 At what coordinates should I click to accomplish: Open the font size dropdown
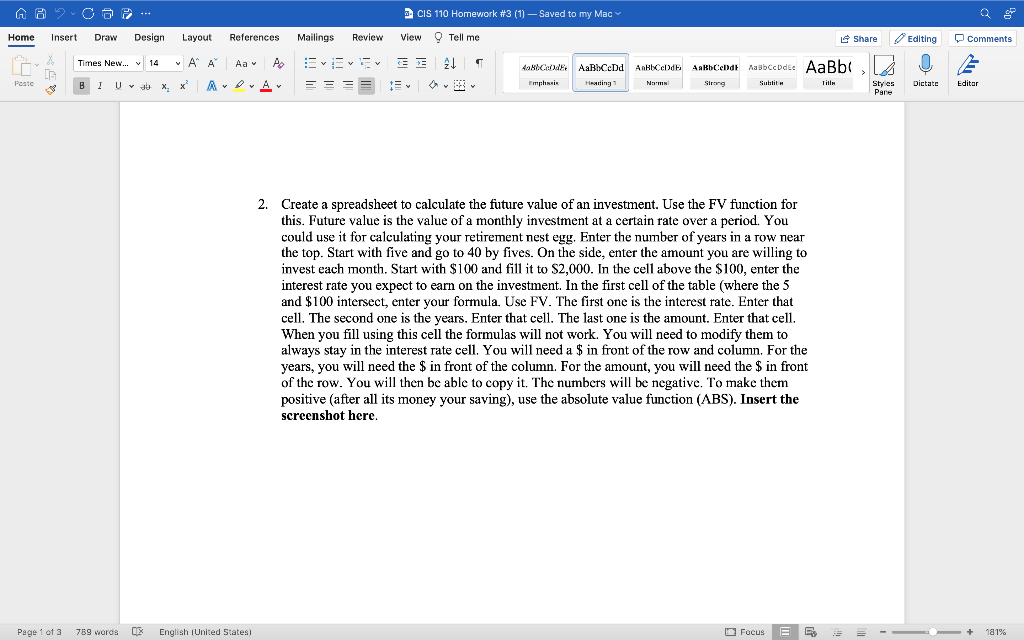(x=177, y=63)
